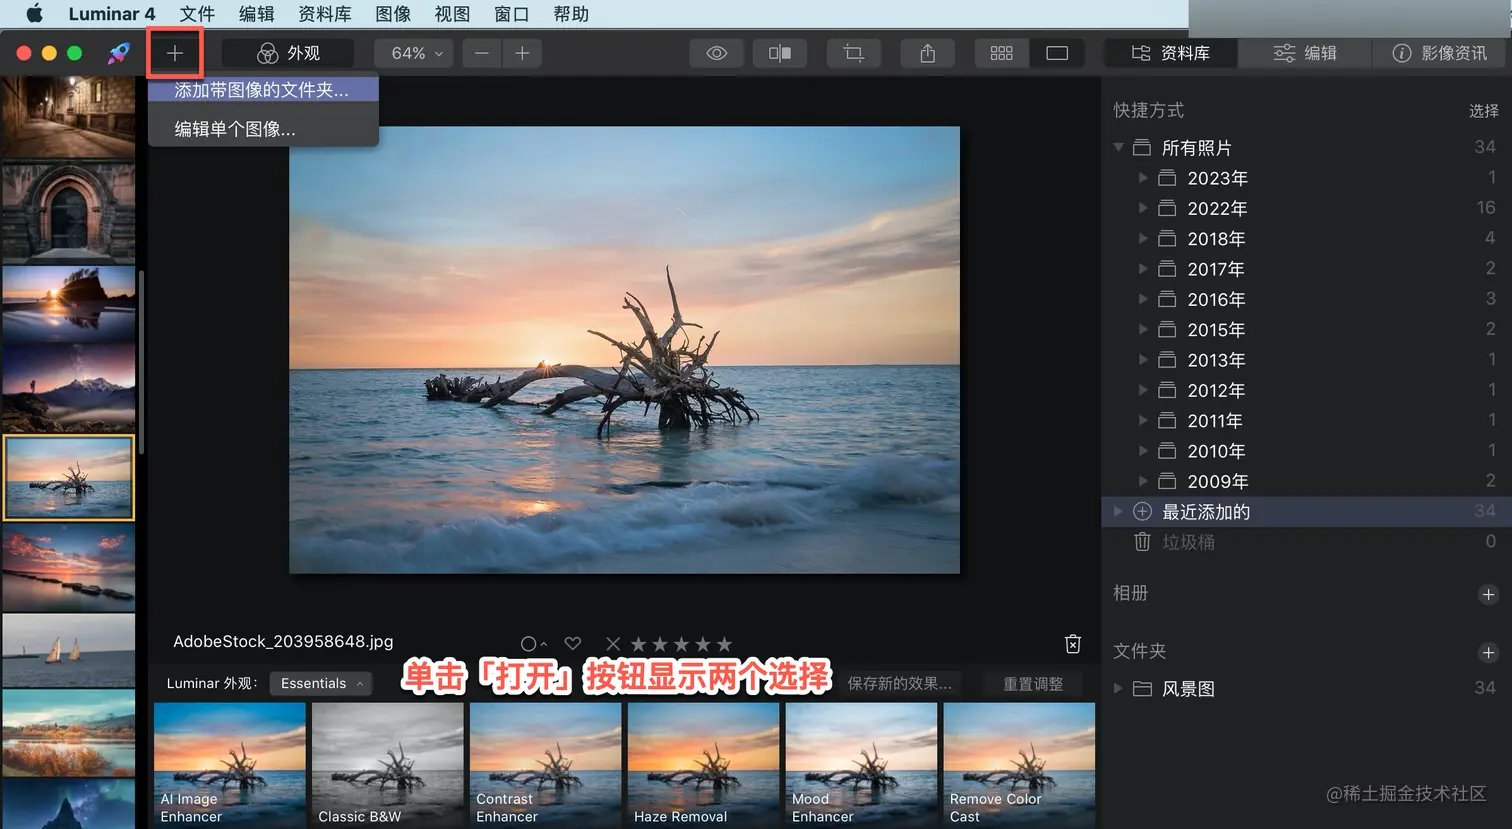Screen dimensions: 1512x829
Task: Click 保存新的效果 button
Action: [x=899, y=683]
